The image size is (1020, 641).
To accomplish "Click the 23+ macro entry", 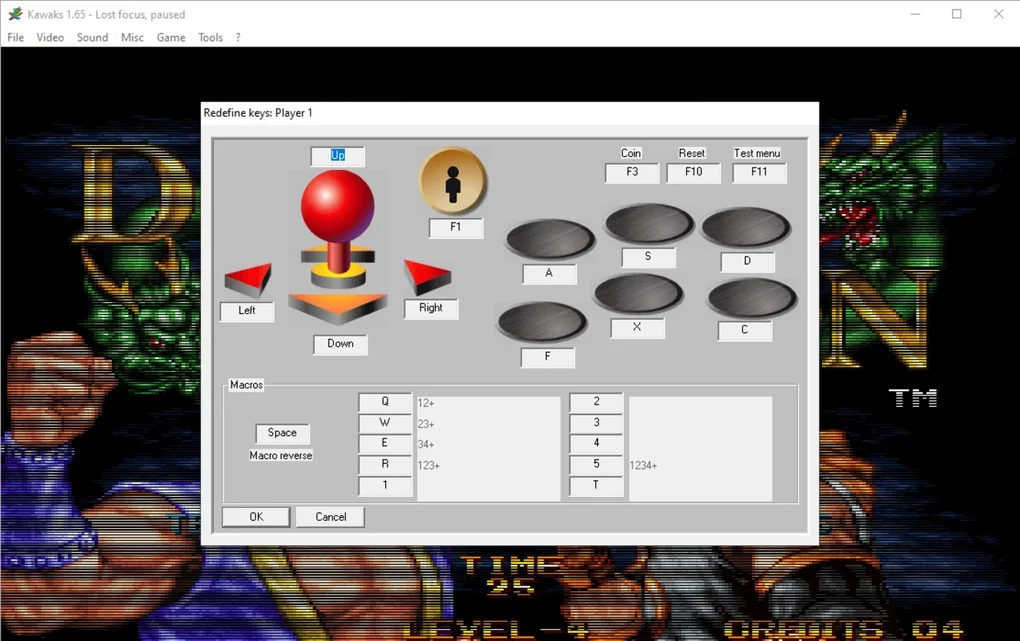I will (x=426, y=424).
